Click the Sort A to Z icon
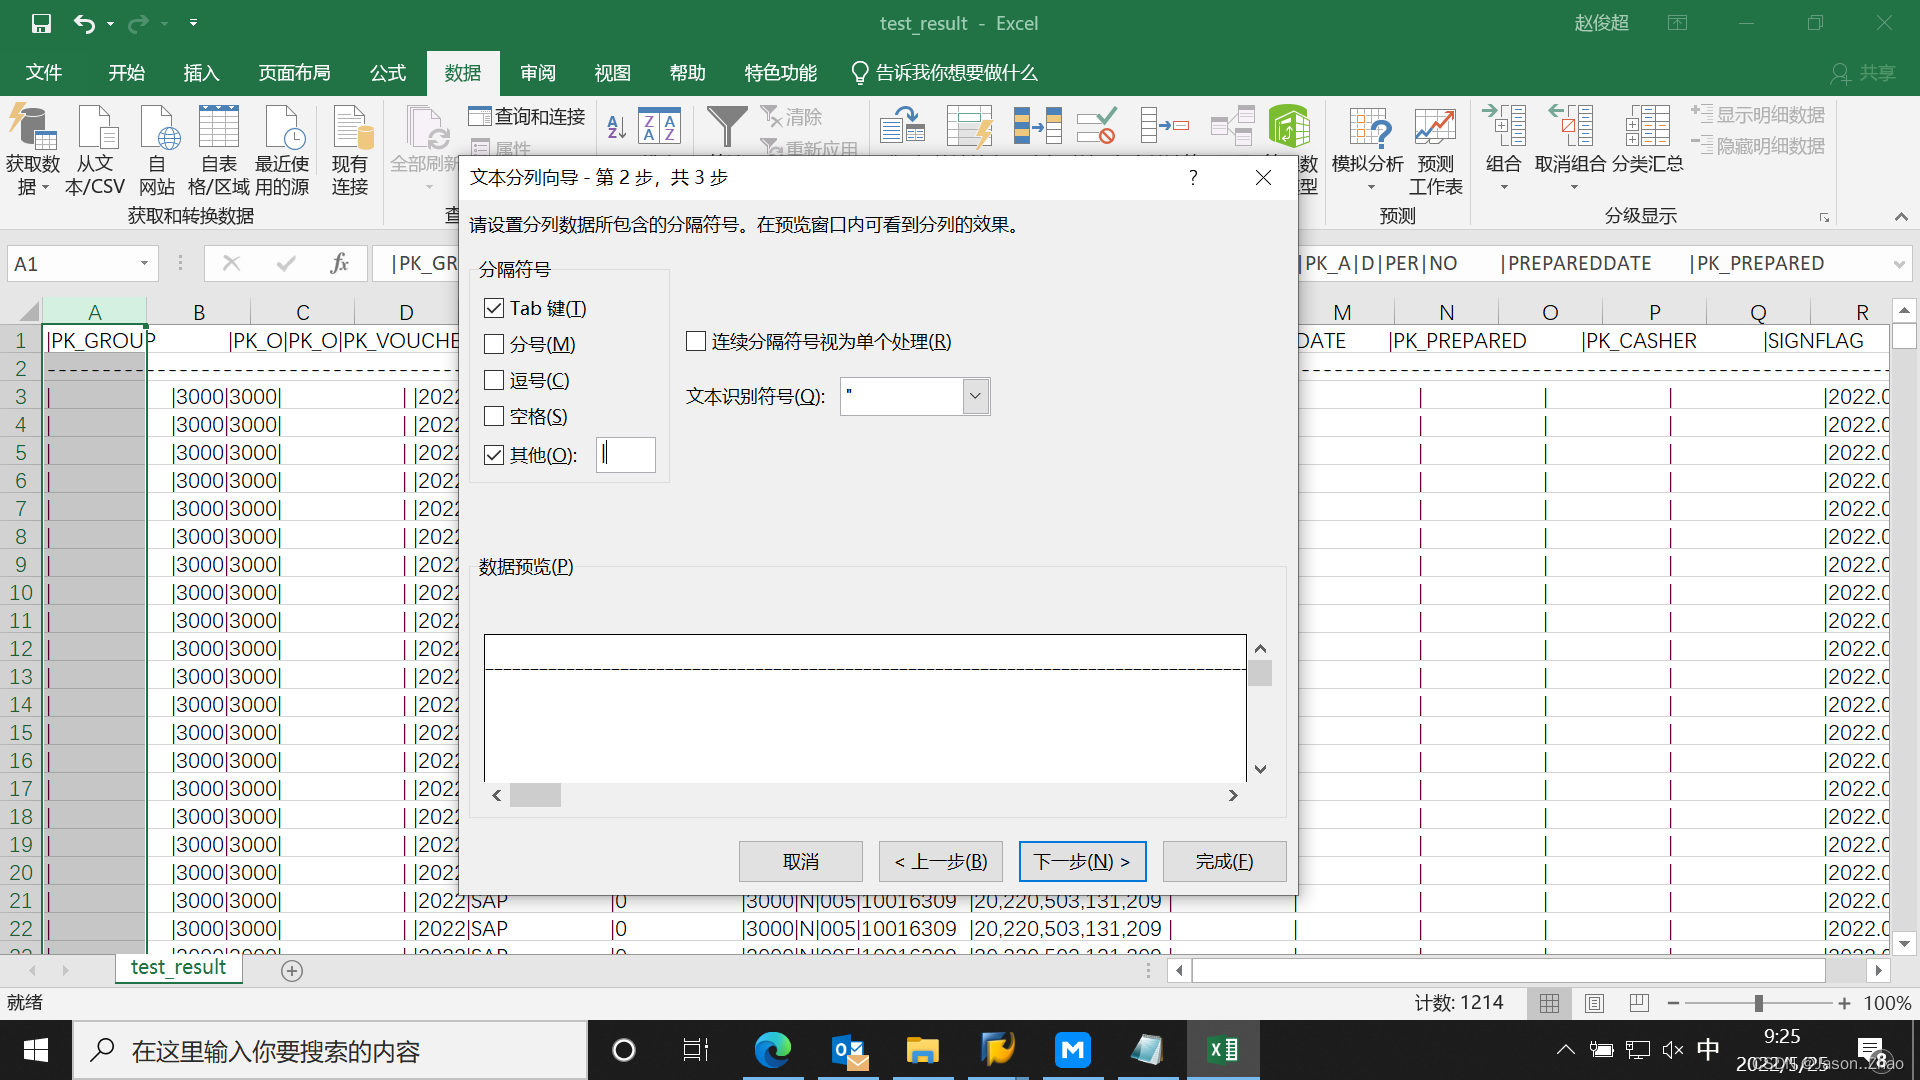This screenshot has width=1920, height=1080. [616, 127]
